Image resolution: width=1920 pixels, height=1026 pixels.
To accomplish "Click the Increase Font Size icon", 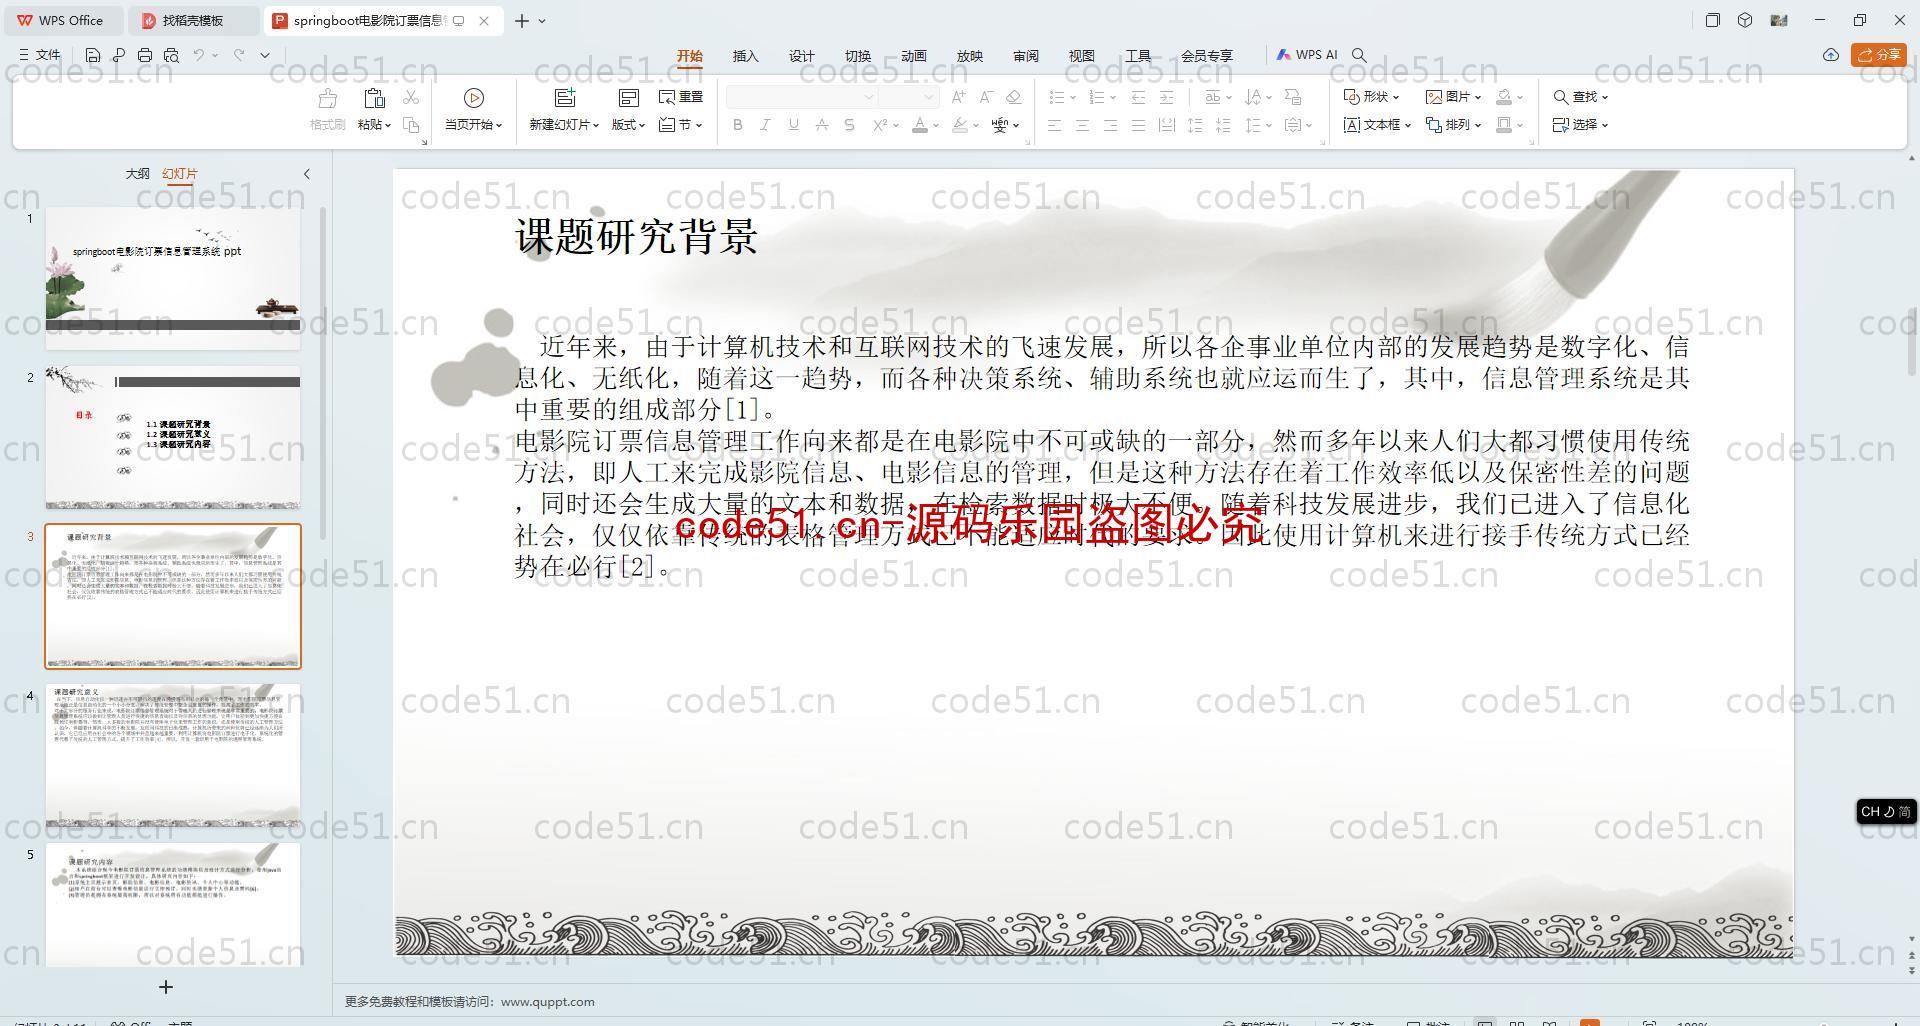I will [x=959, y=97].
